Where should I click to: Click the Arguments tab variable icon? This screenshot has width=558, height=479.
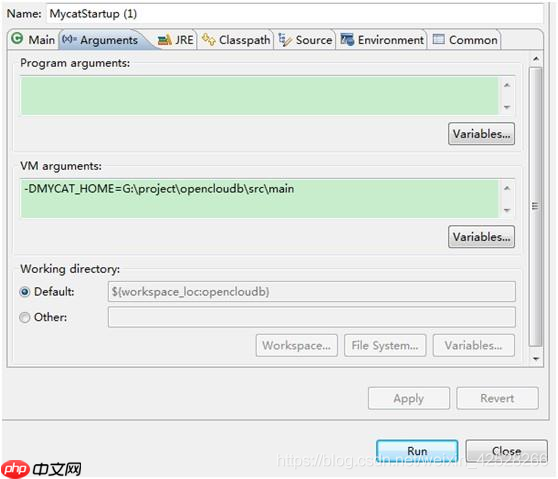click(x=69, y=39)
